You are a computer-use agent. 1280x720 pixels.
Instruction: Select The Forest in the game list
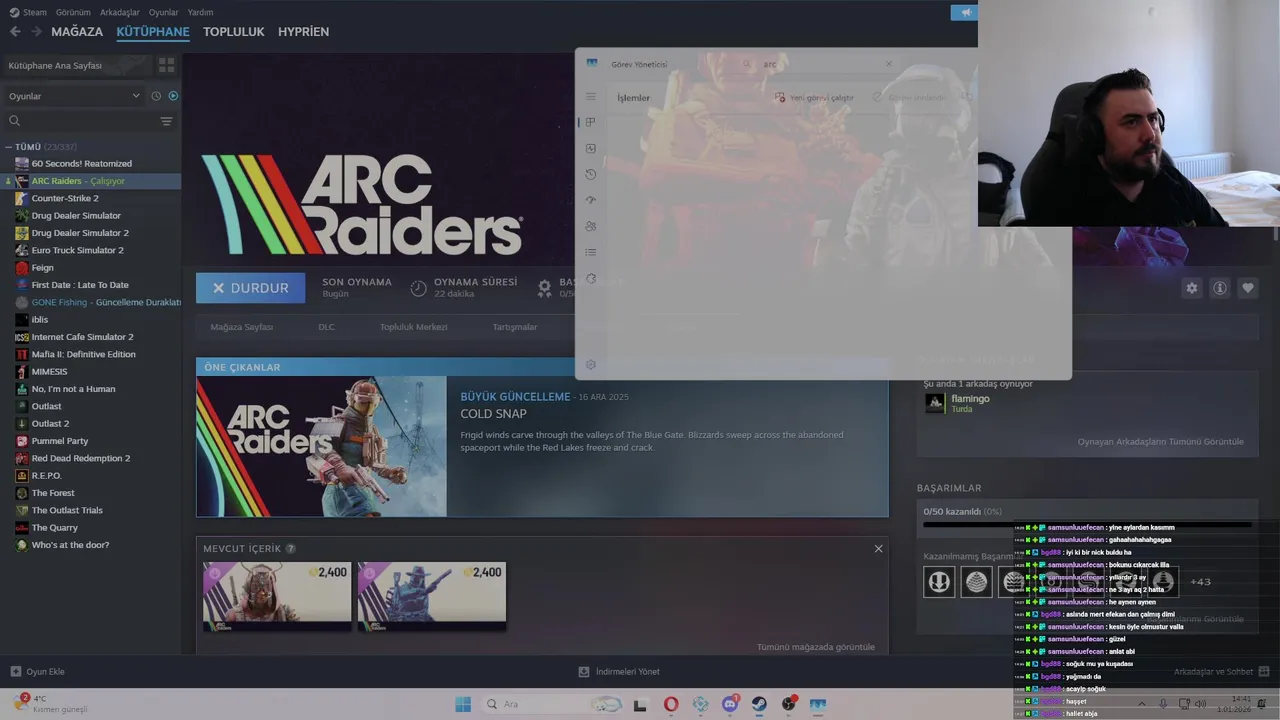click(x=53, y=493)
